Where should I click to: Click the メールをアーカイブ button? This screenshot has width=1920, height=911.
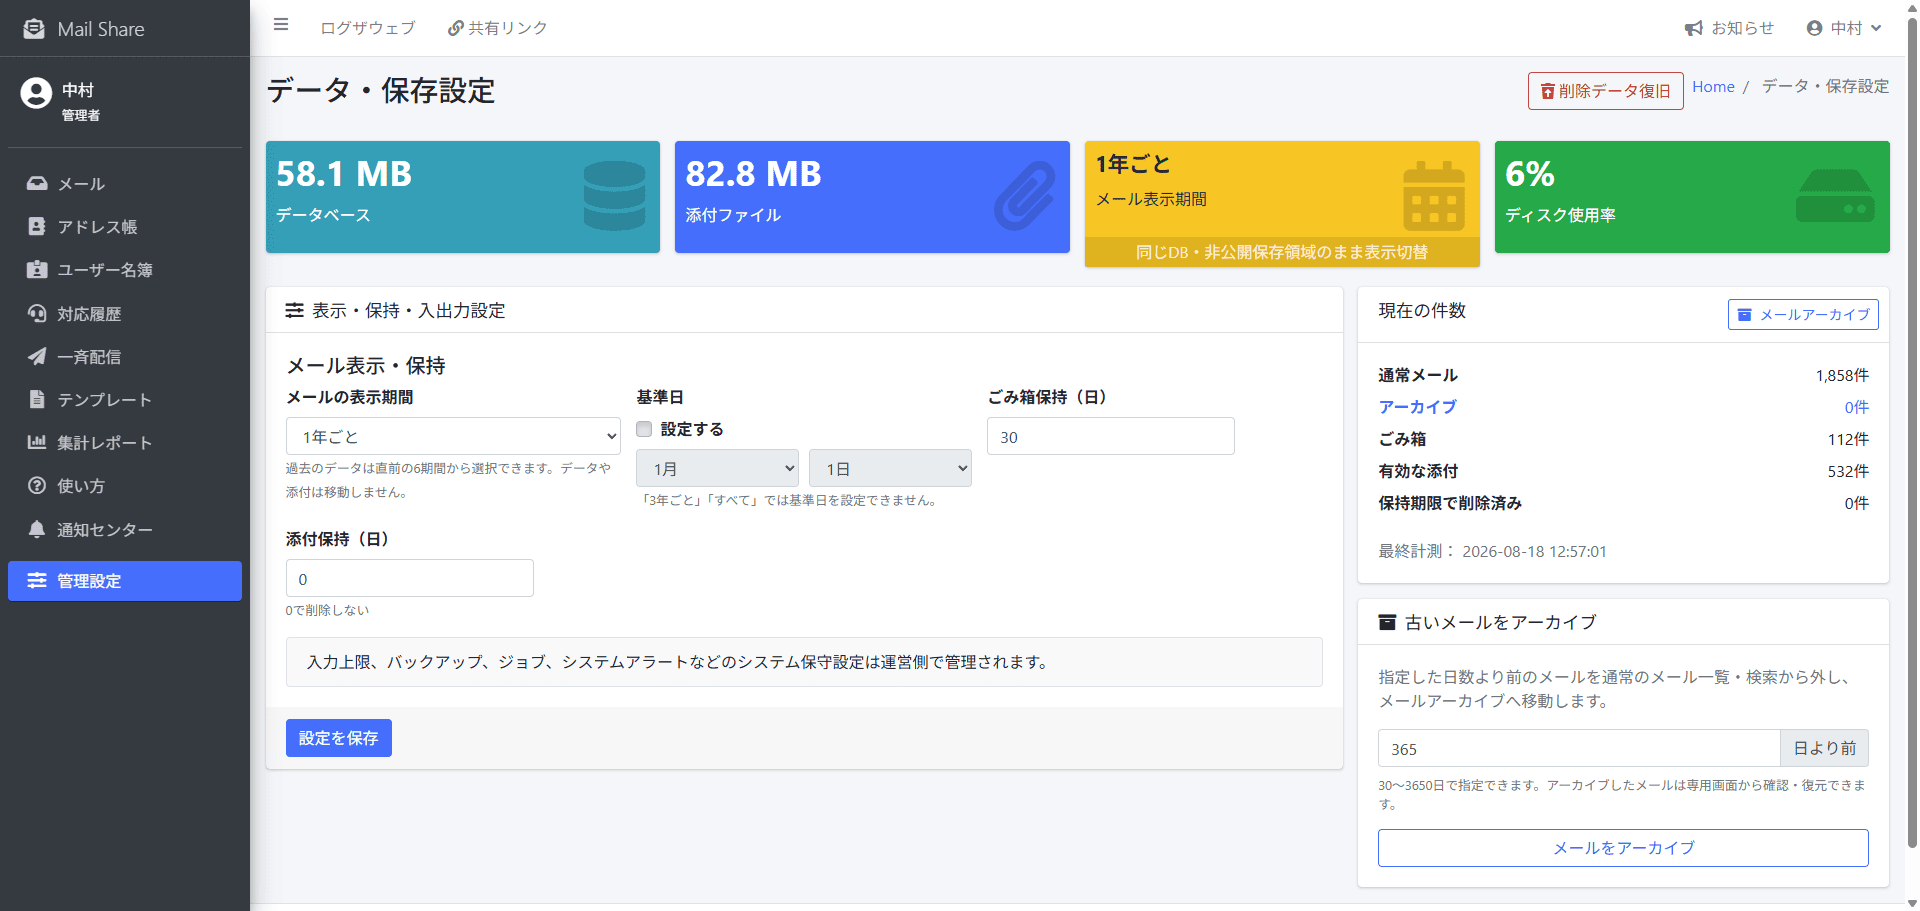[1623, 848]
